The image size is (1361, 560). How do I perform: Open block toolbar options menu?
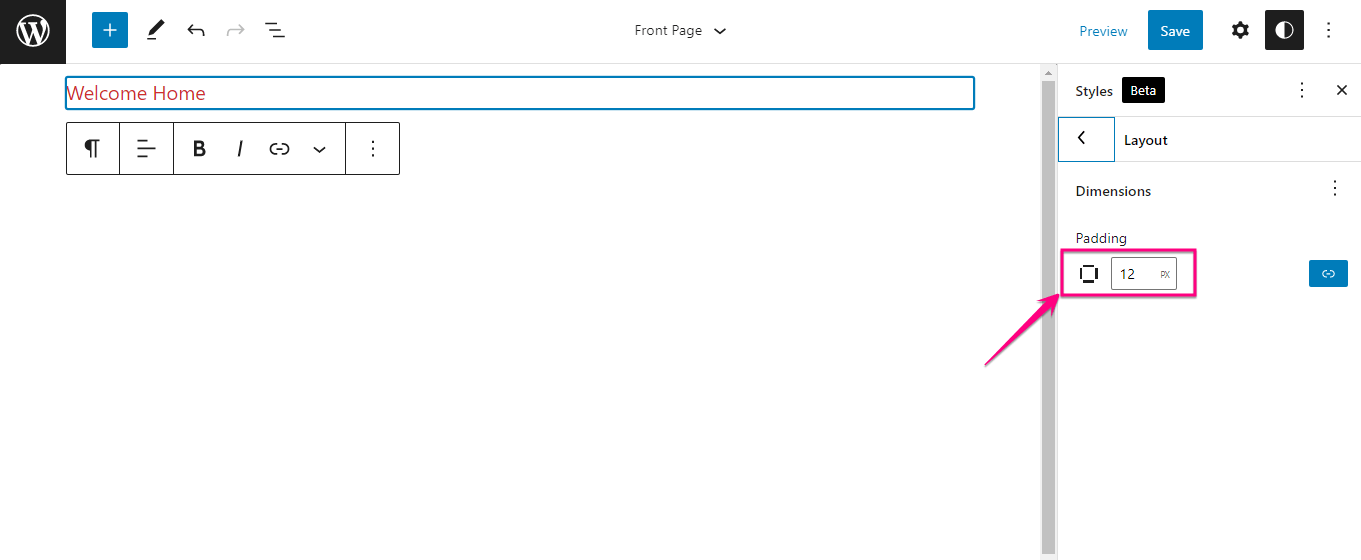[x=373, y=149]
